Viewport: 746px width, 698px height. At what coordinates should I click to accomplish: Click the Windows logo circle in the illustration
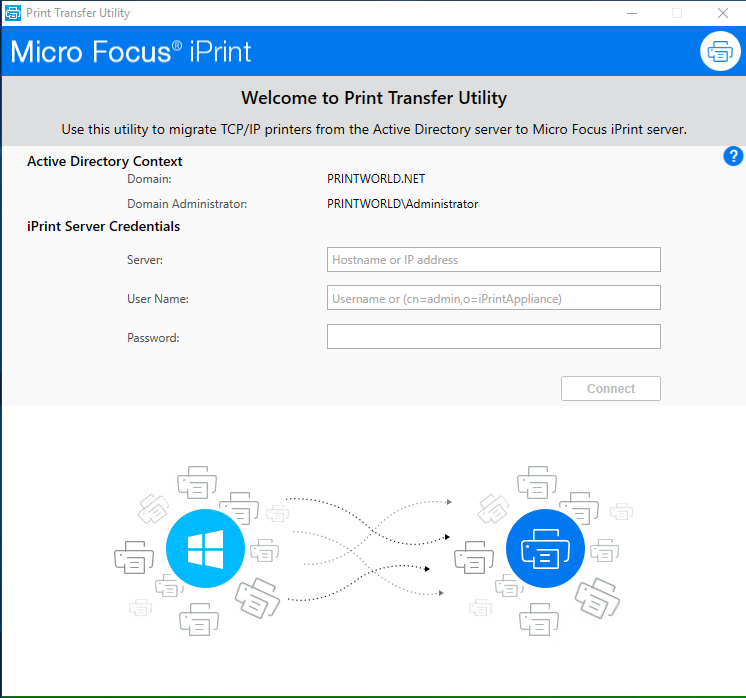[205, 549]
